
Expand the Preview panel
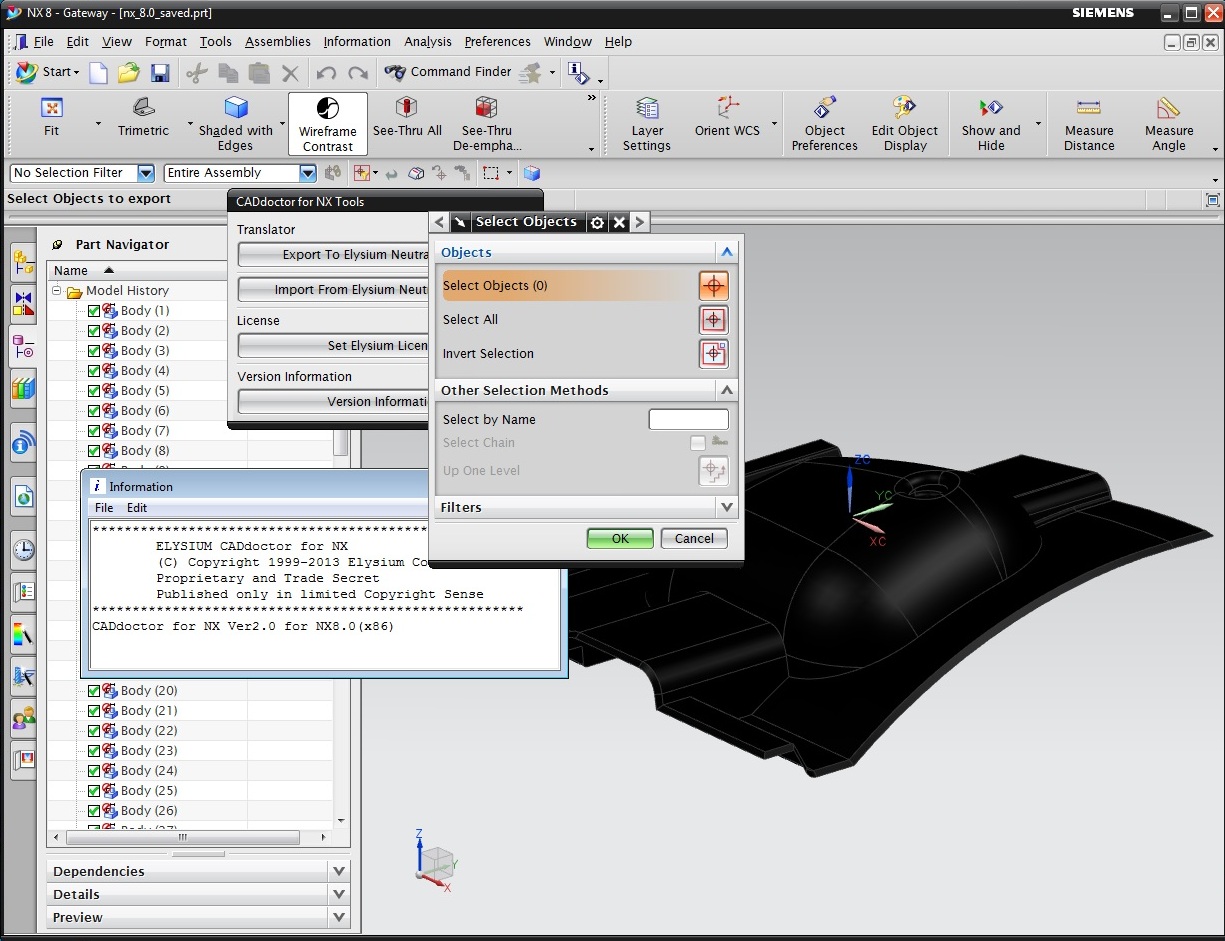click(x=339, y=917)
